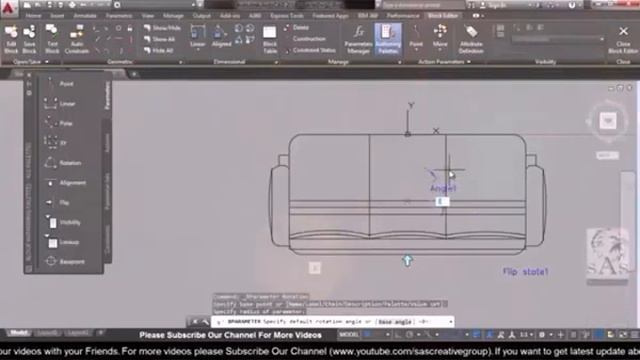The image size is (640, 360).
Task: Expand the Action Parameters panel dropdown
Action: pyautogui.click(x=469, y=62)
